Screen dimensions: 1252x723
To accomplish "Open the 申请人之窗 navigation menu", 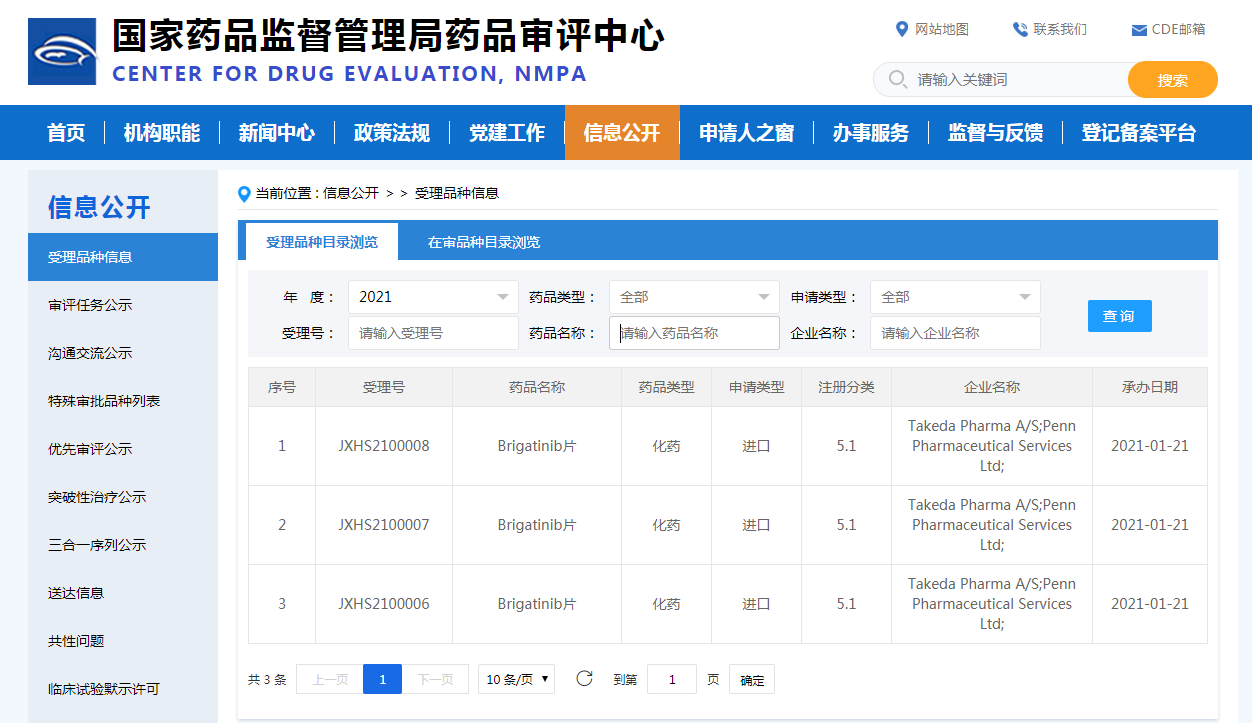I will tap(746, 133).
